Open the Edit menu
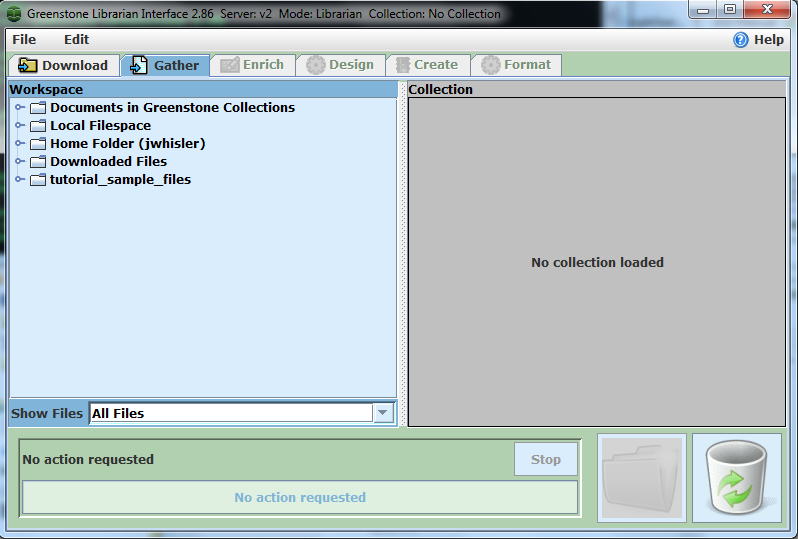Image resolution: width=798 pixels, height=539 pixels. click(76, 40)
